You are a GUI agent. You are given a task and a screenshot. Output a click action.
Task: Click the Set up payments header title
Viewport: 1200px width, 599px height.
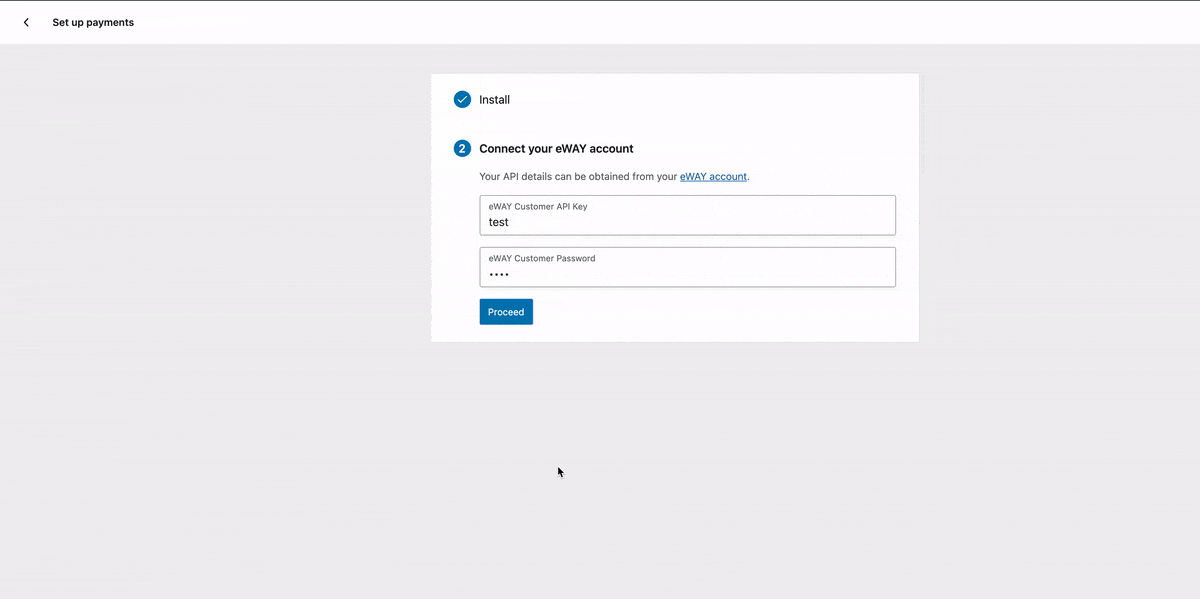click(x=93, y=21)
